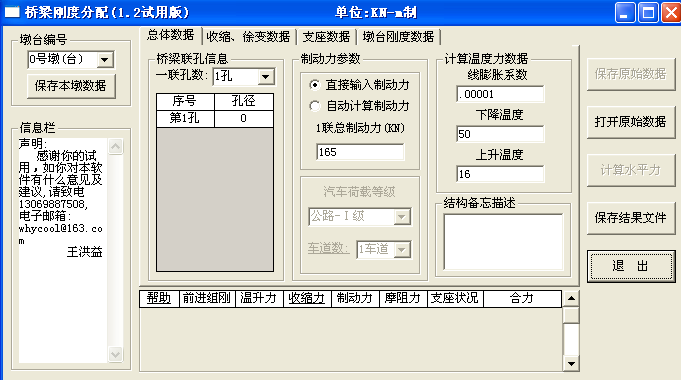Open the 车道数 dropdown
Viewport: 681px width, 380px height.
402,249
